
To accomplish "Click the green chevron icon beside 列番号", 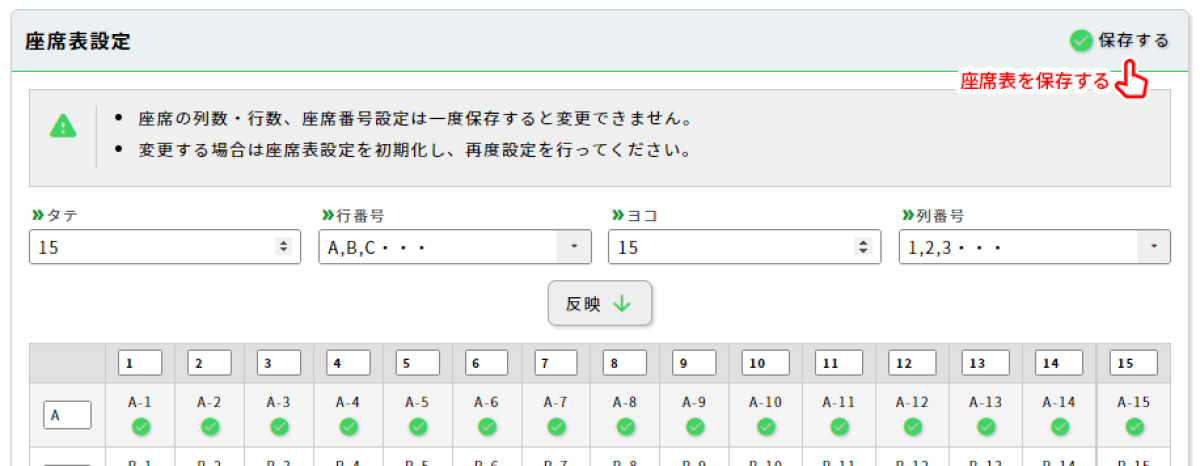I will (907, 215).
